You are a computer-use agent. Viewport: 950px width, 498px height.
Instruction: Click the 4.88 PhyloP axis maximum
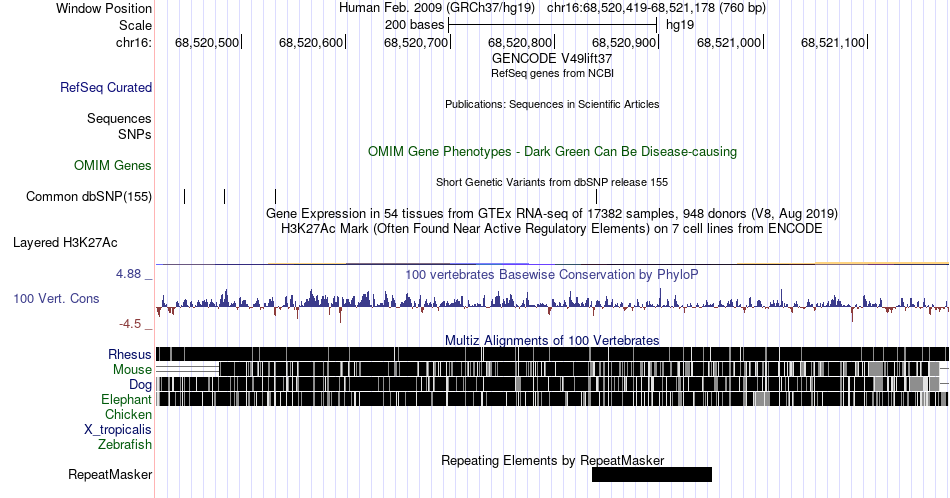128,274
